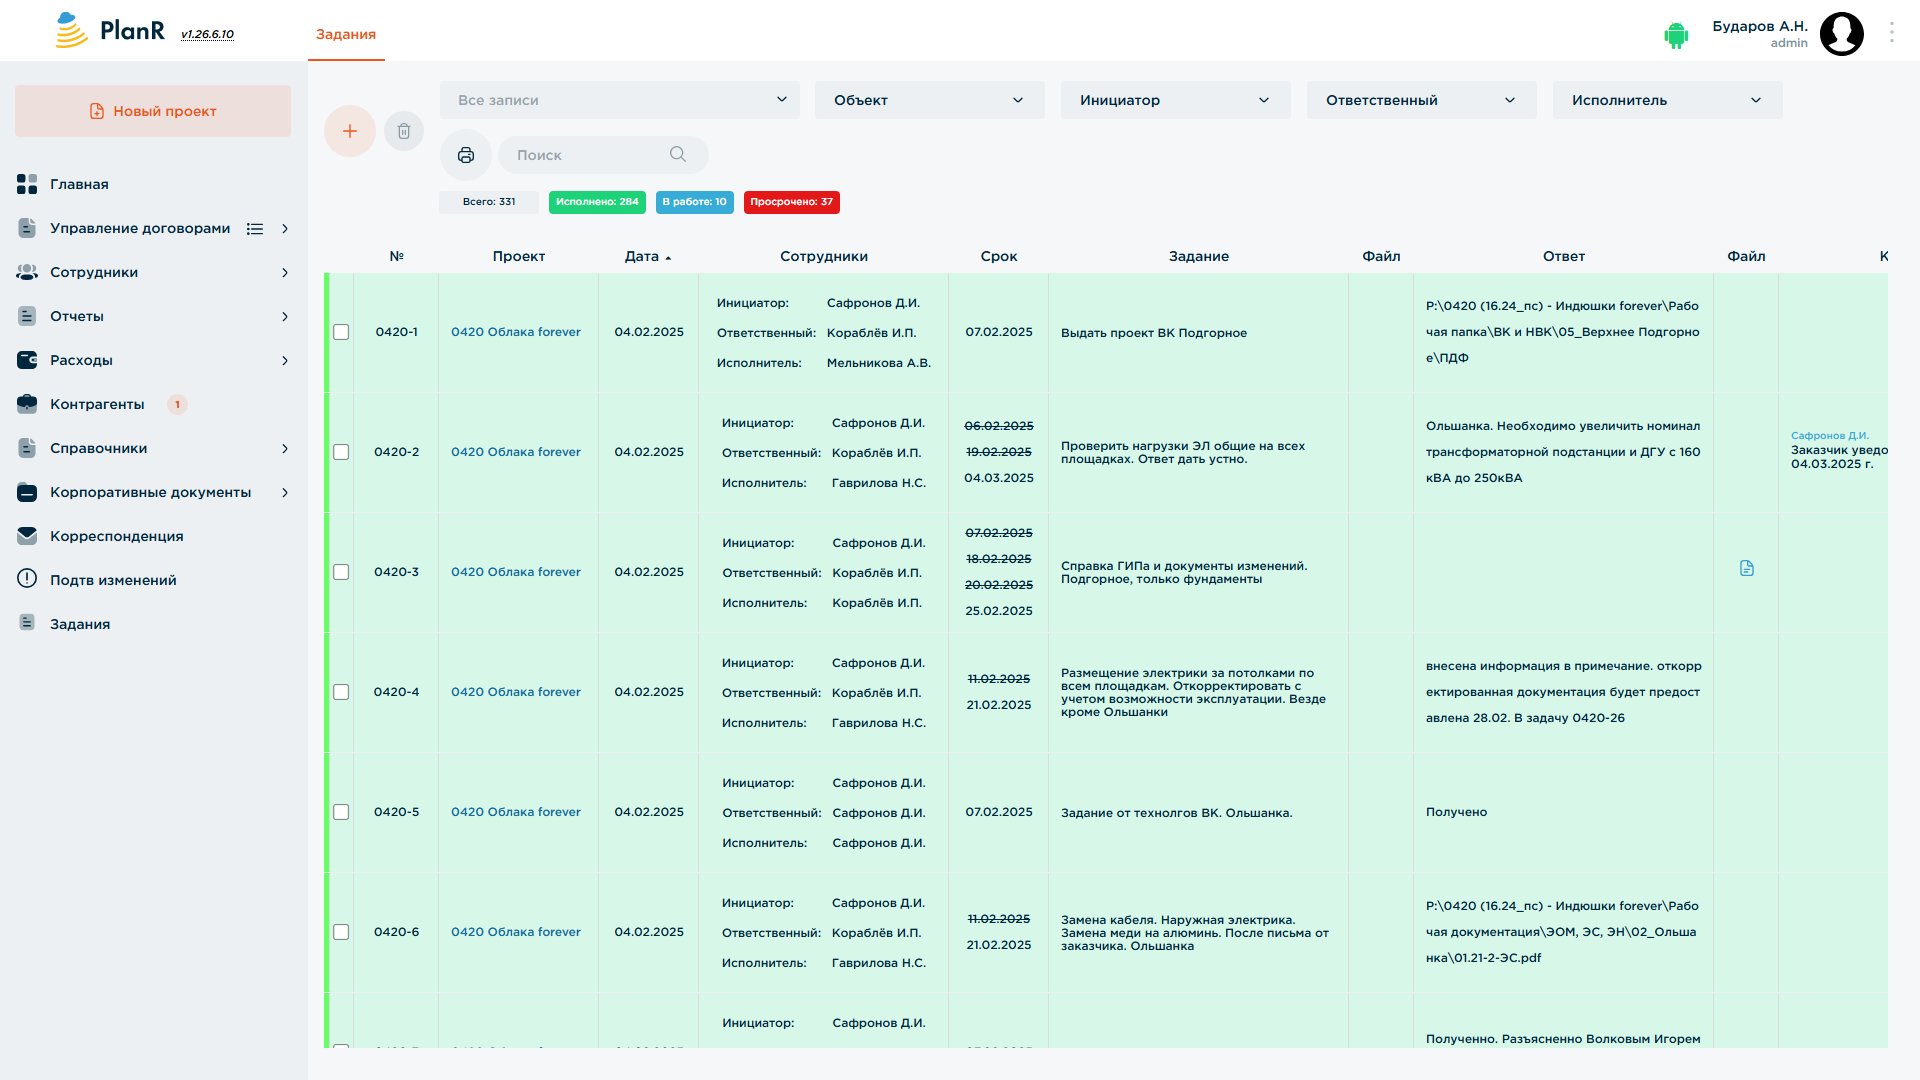
Task: Switch to the Задания top tab
Action: tap(346, 34)
